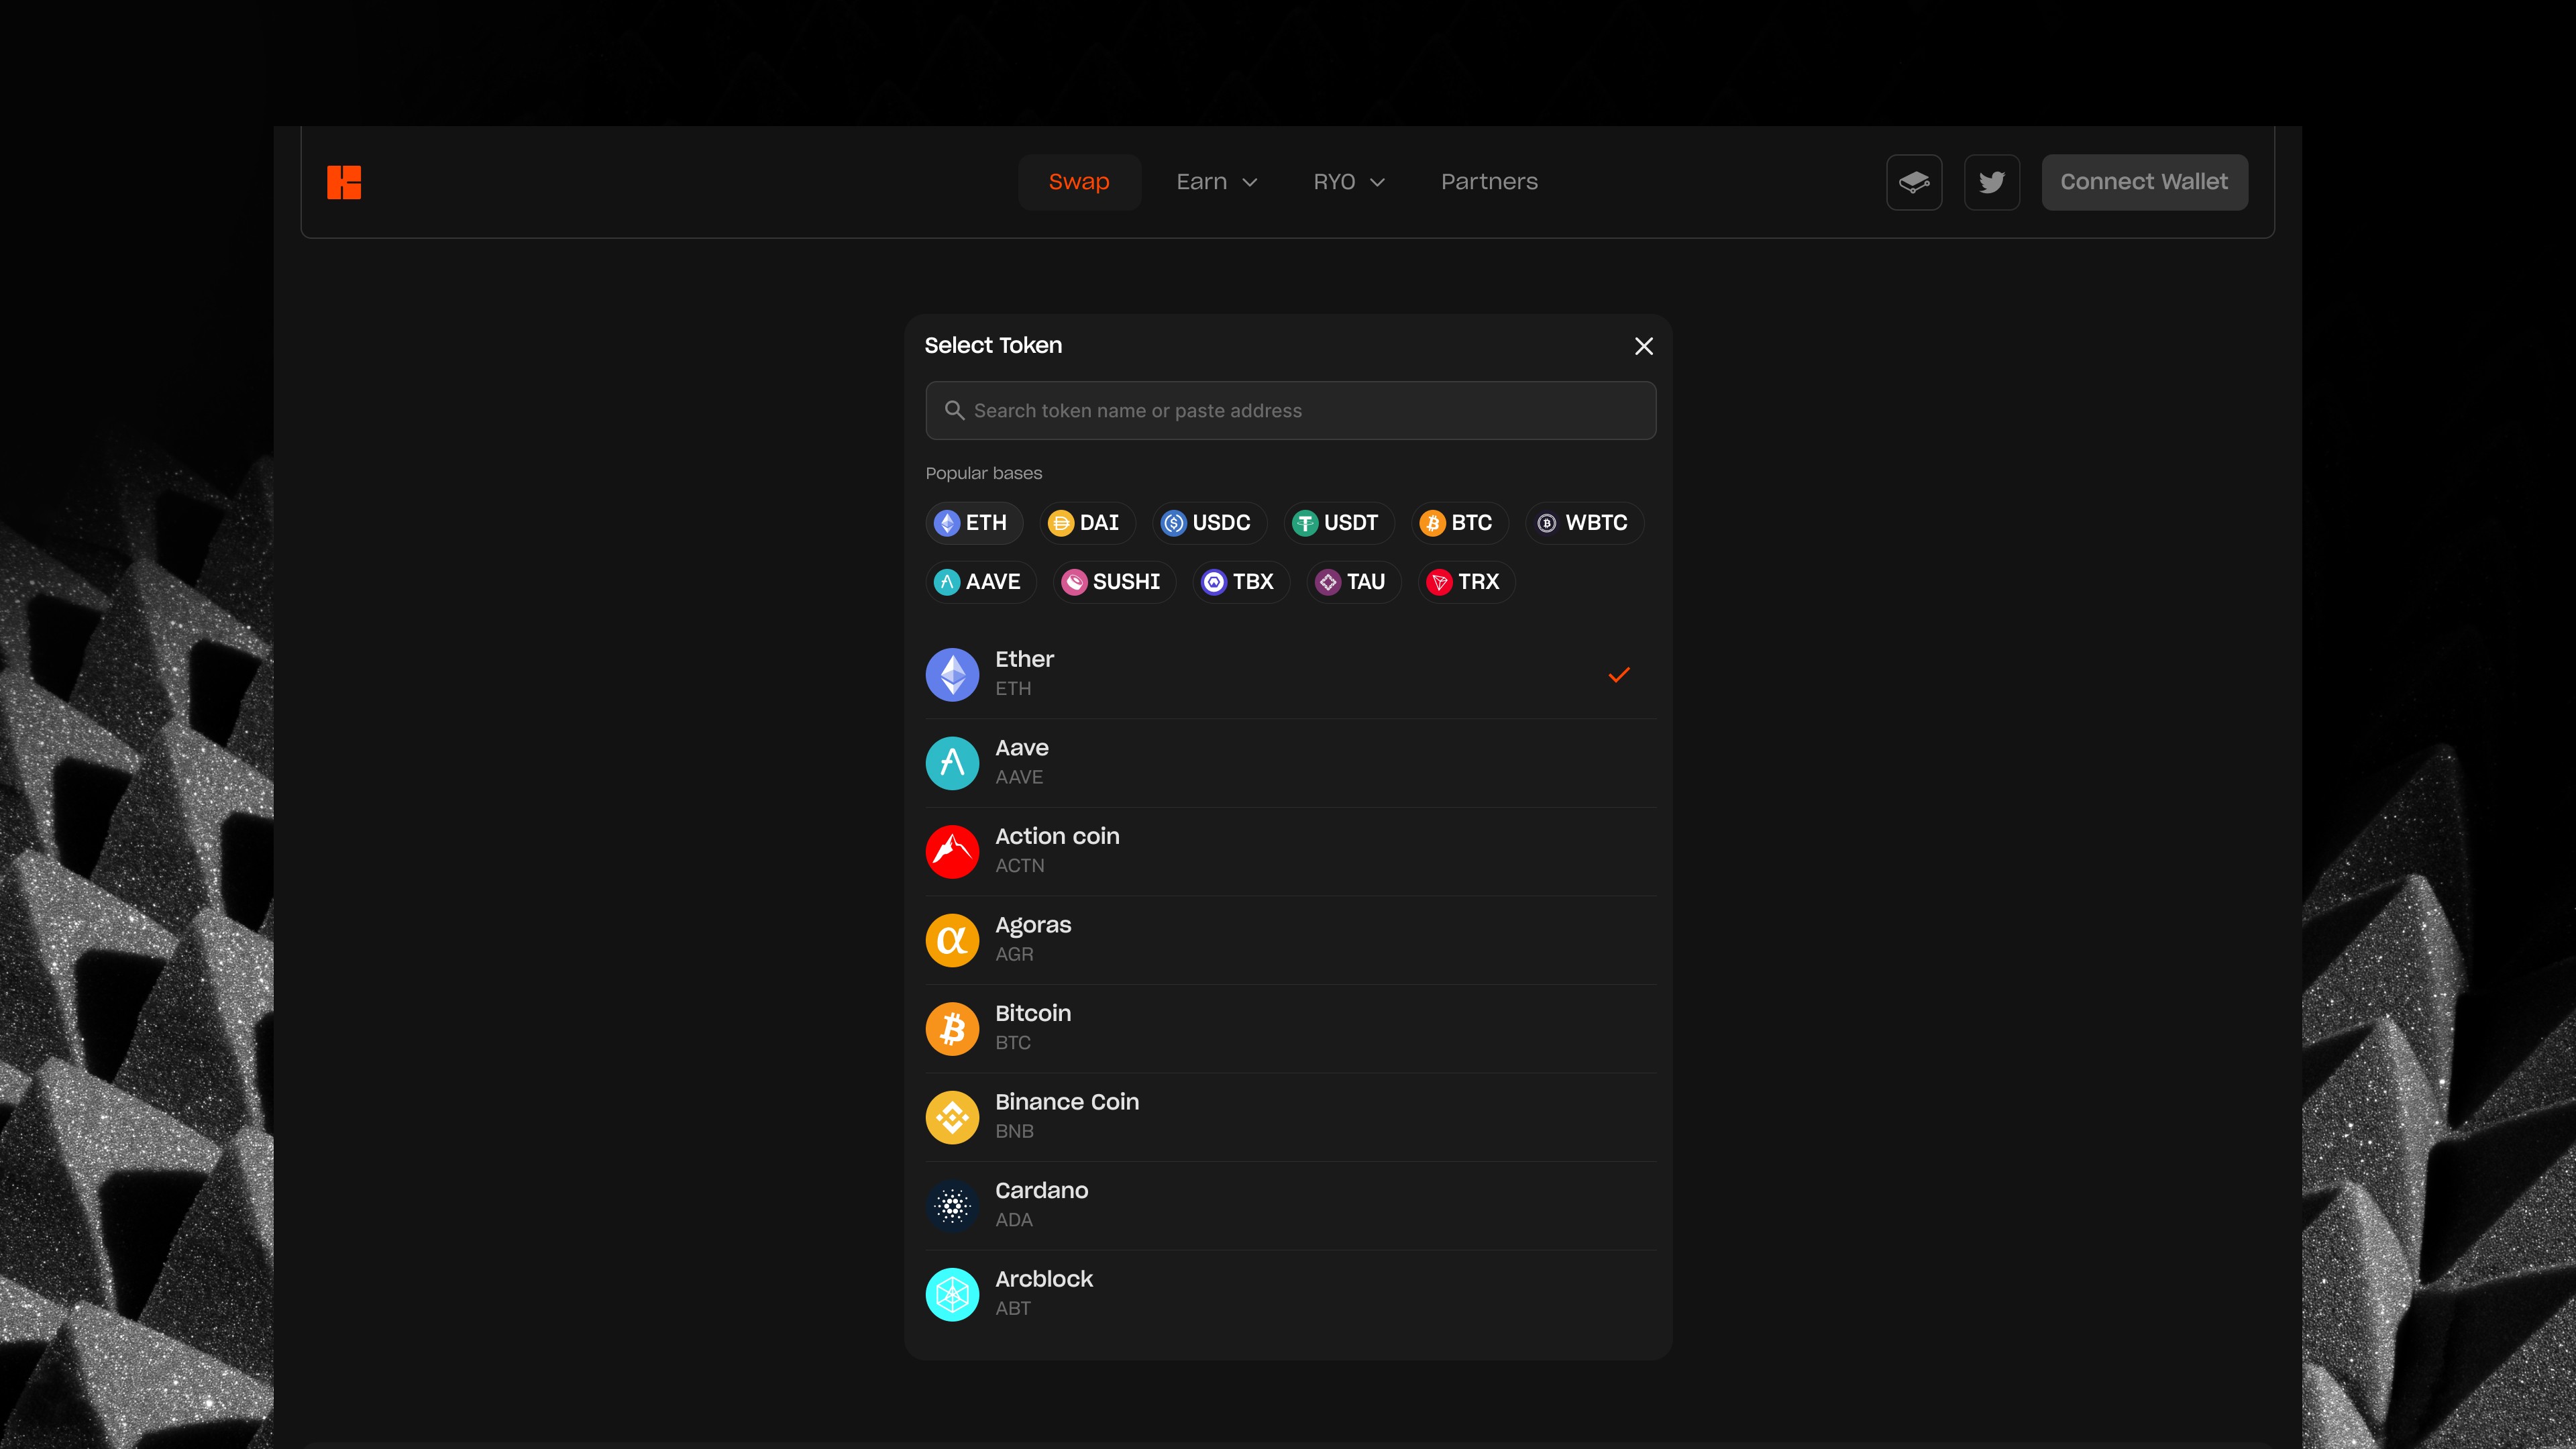The width and height of the screenshot is (2576, 1449).
Task: Click the Arcblock cyan token icon
Action: tap(952, 1294)
